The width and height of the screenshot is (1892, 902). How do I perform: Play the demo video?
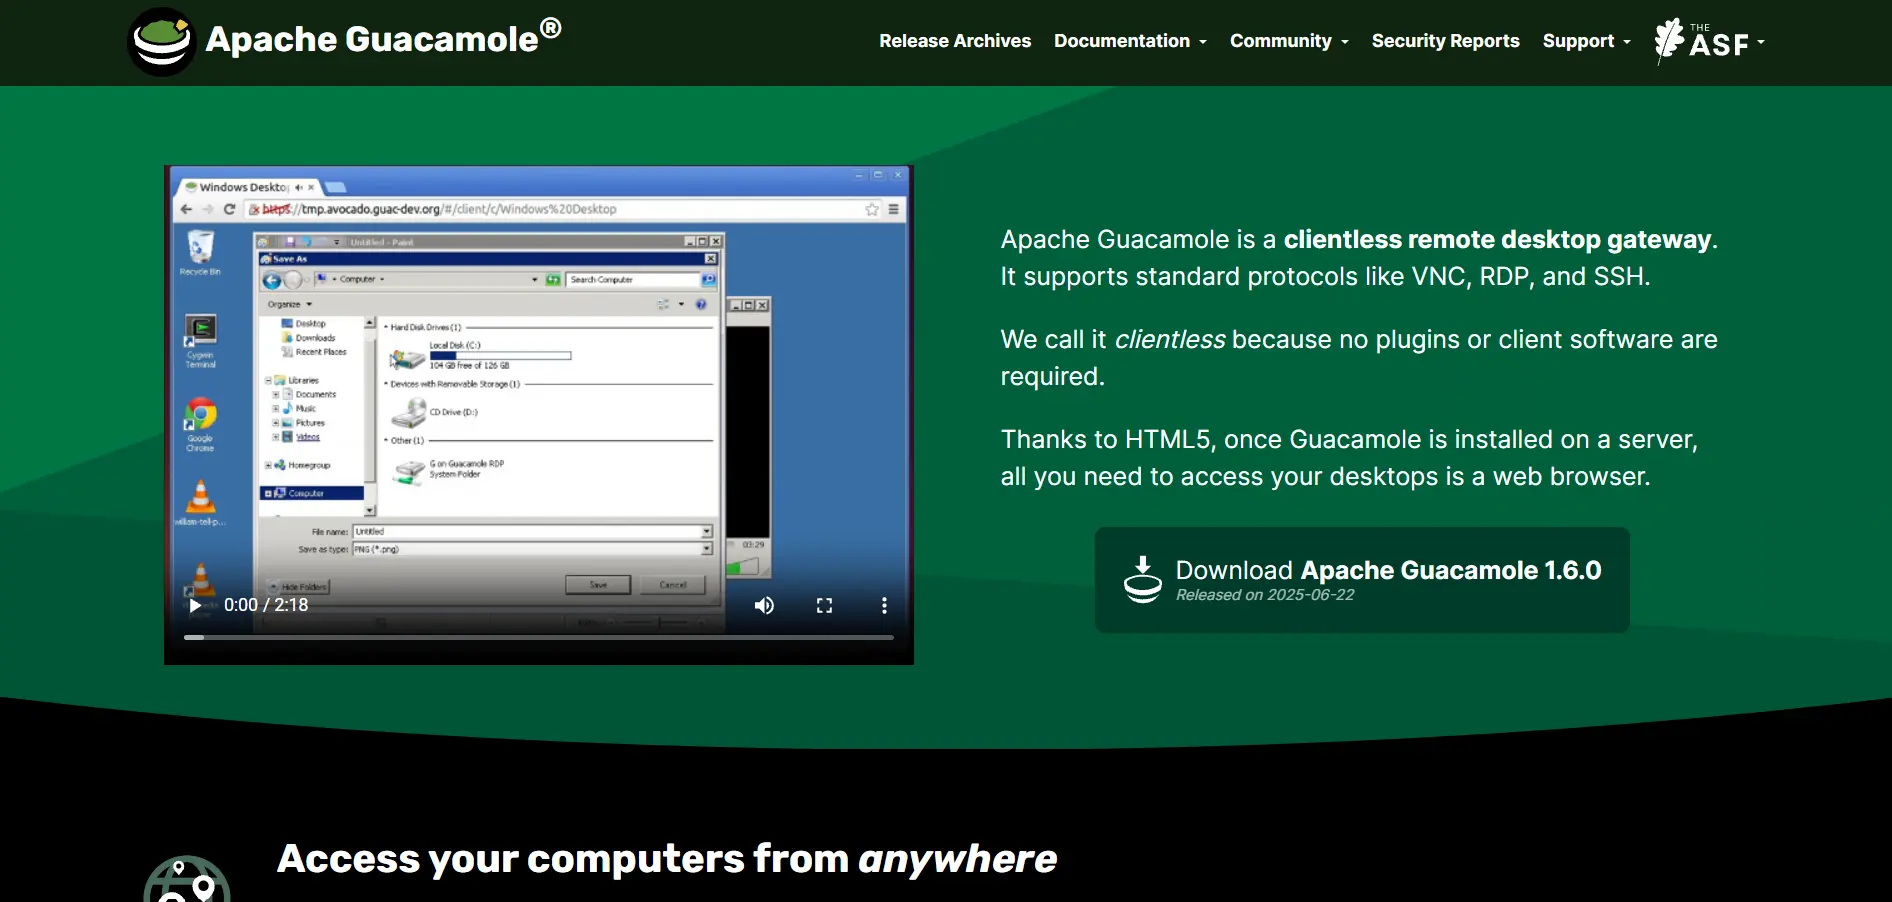click(196, 605)
